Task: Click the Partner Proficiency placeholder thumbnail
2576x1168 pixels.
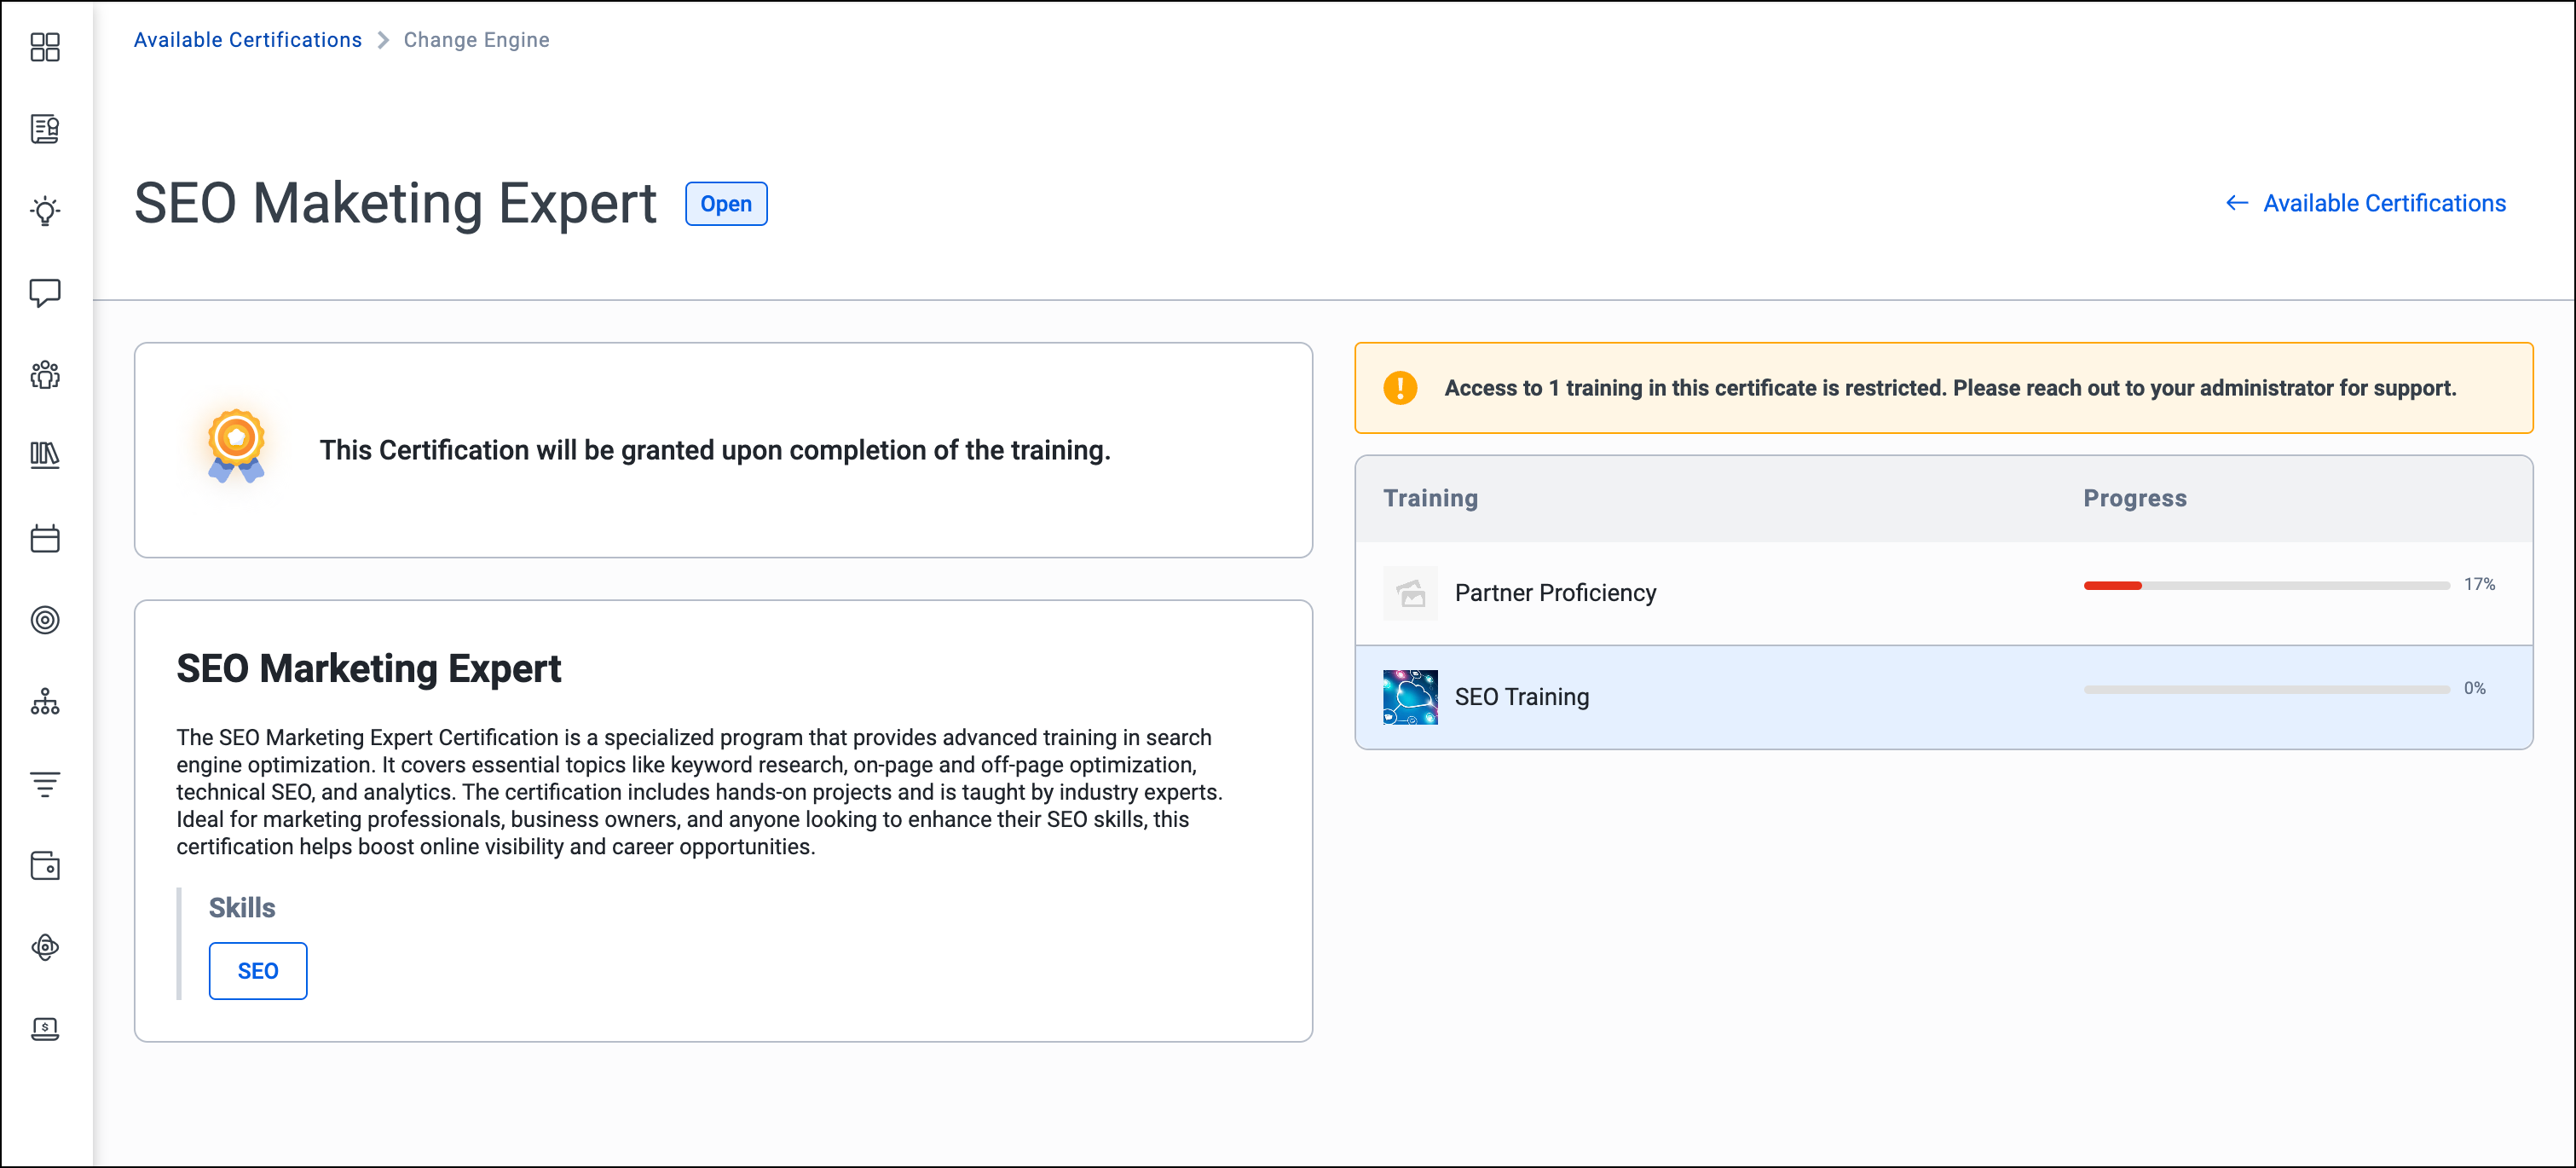Action: click(x=1410, y=593)
